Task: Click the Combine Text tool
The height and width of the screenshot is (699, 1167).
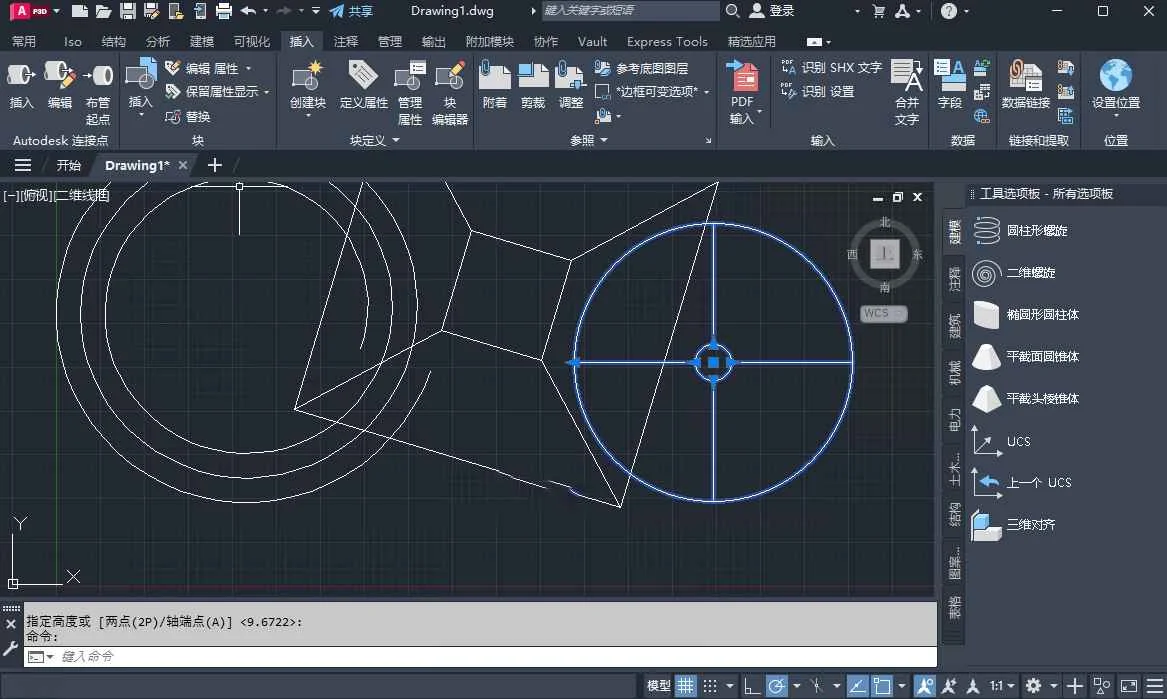Action: coord(907,92)
